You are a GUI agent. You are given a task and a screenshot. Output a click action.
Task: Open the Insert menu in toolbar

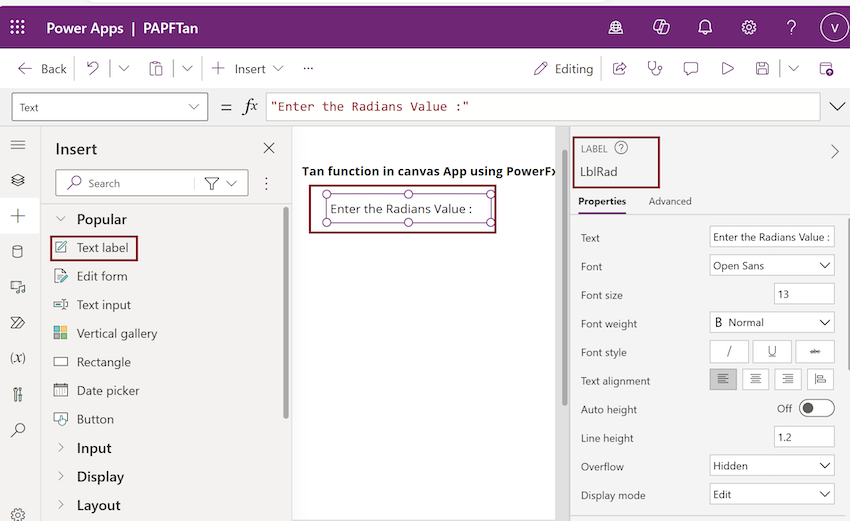(248, 69)
